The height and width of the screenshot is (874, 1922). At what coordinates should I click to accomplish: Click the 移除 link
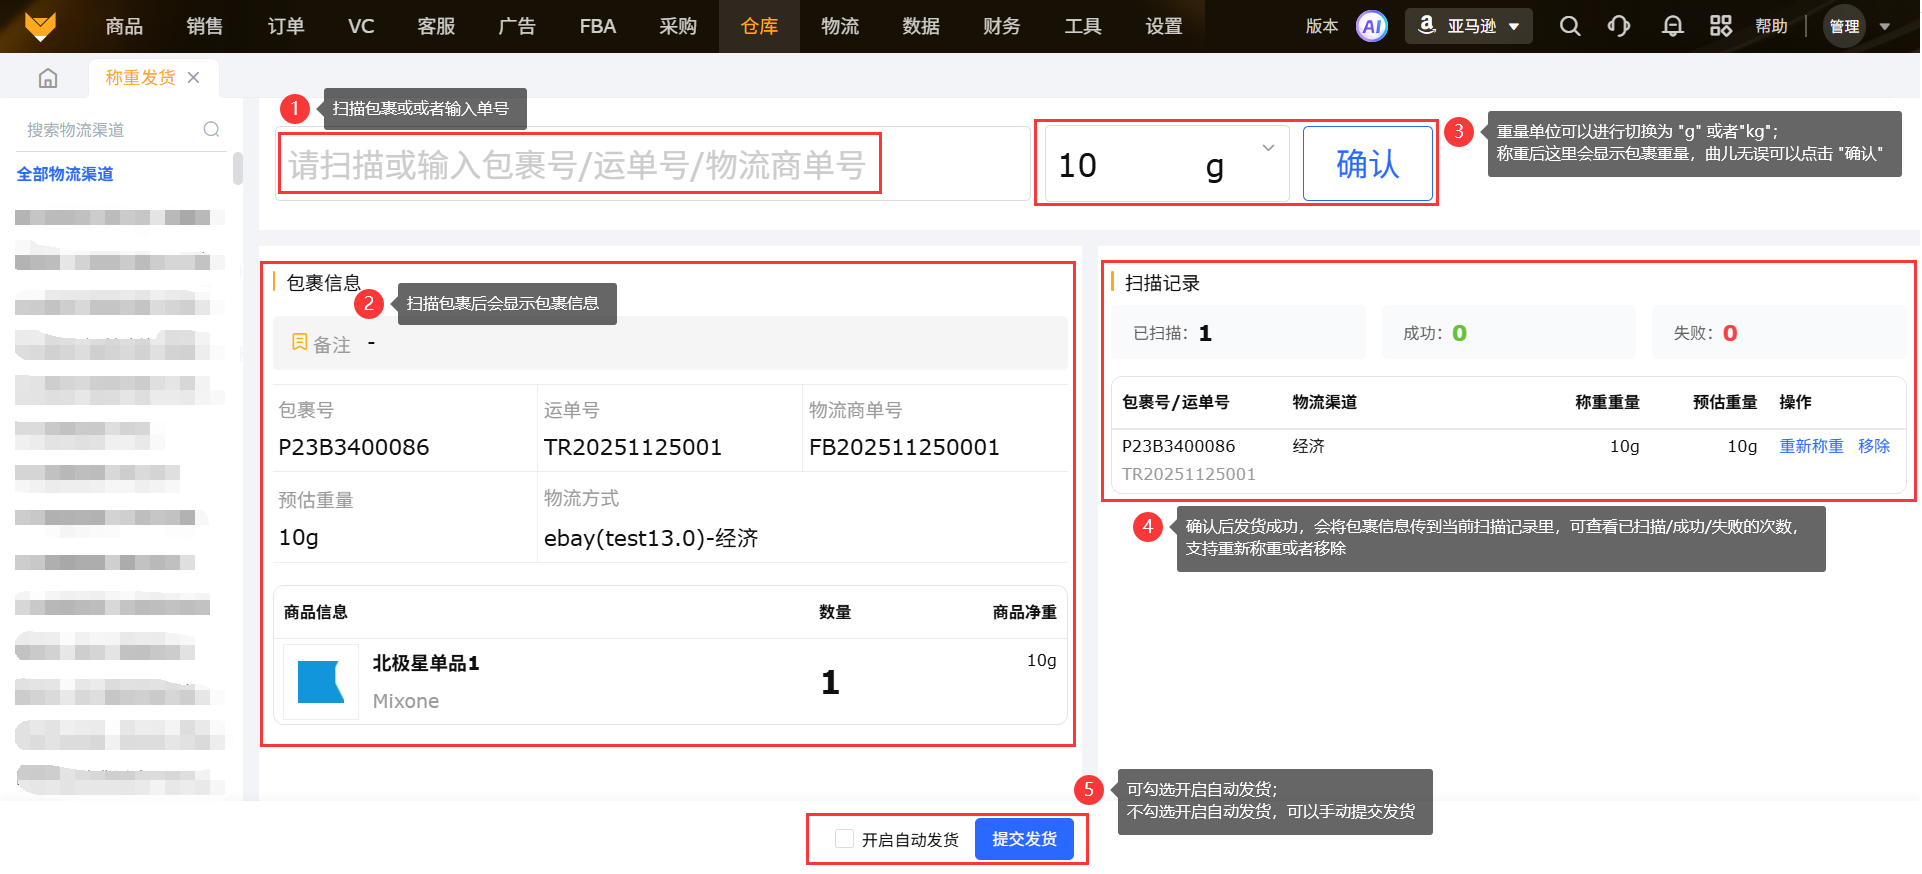tap(1874, 446)
